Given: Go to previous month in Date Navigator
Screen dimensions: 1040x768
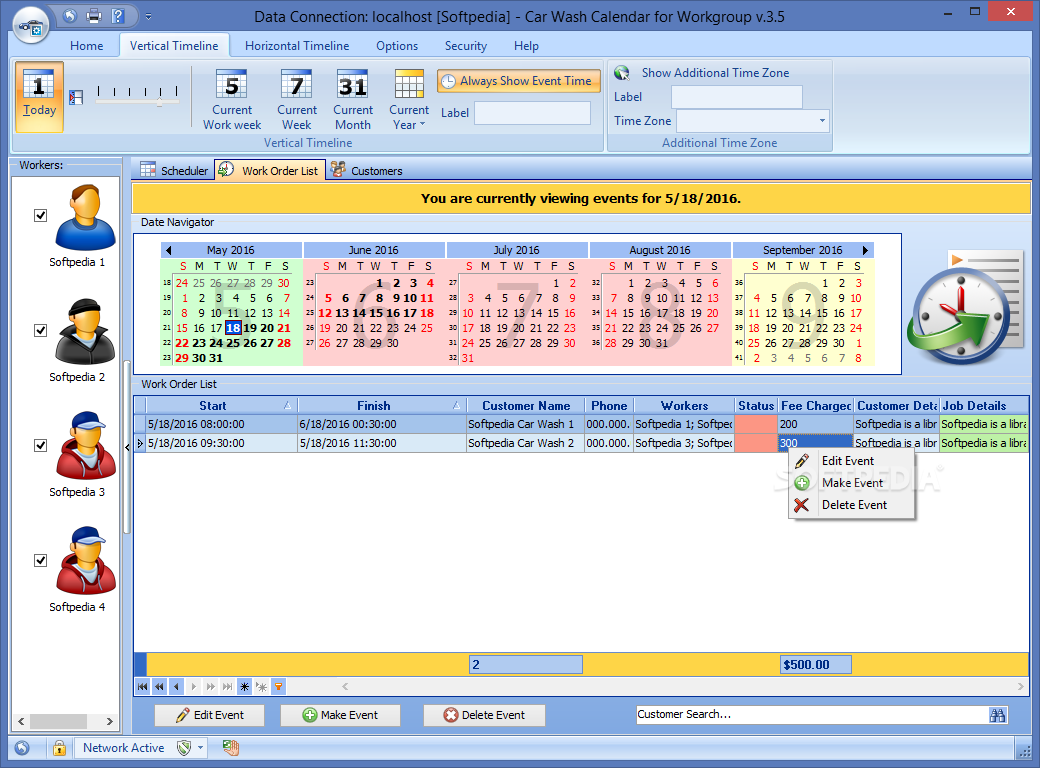Looking at the screenshot, I should (168, 250).
